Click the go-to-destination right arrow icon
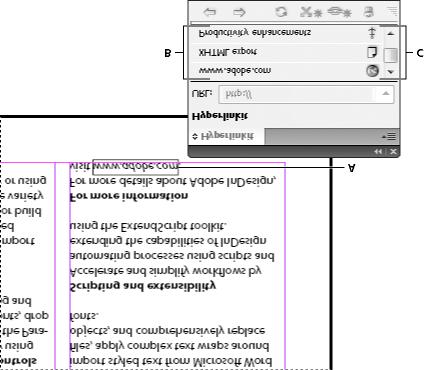The width and height of the screenshot is (424, 370). [239, 12]
